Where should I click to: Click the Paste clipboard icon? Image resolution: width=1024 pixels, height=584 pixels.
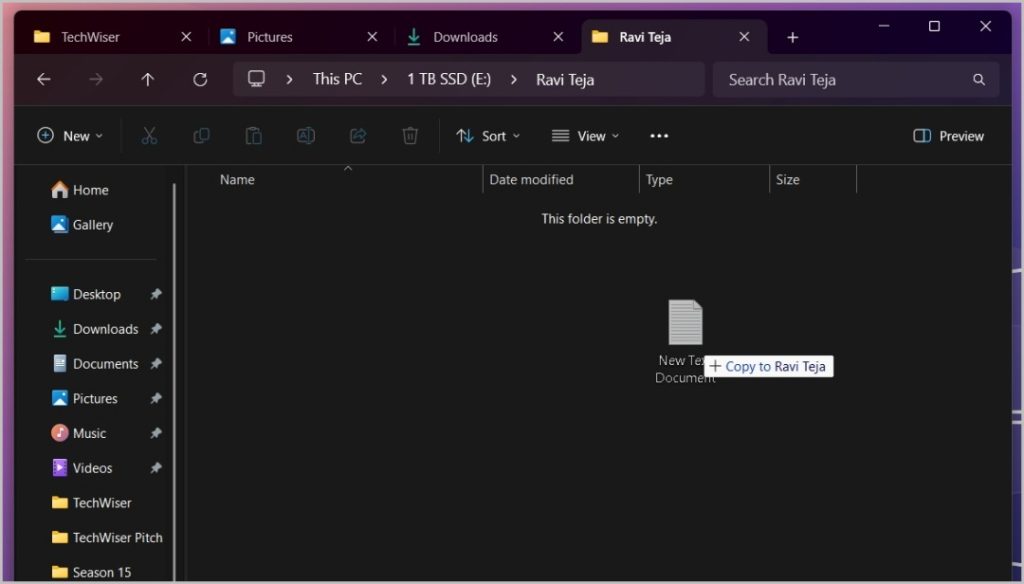253,136
